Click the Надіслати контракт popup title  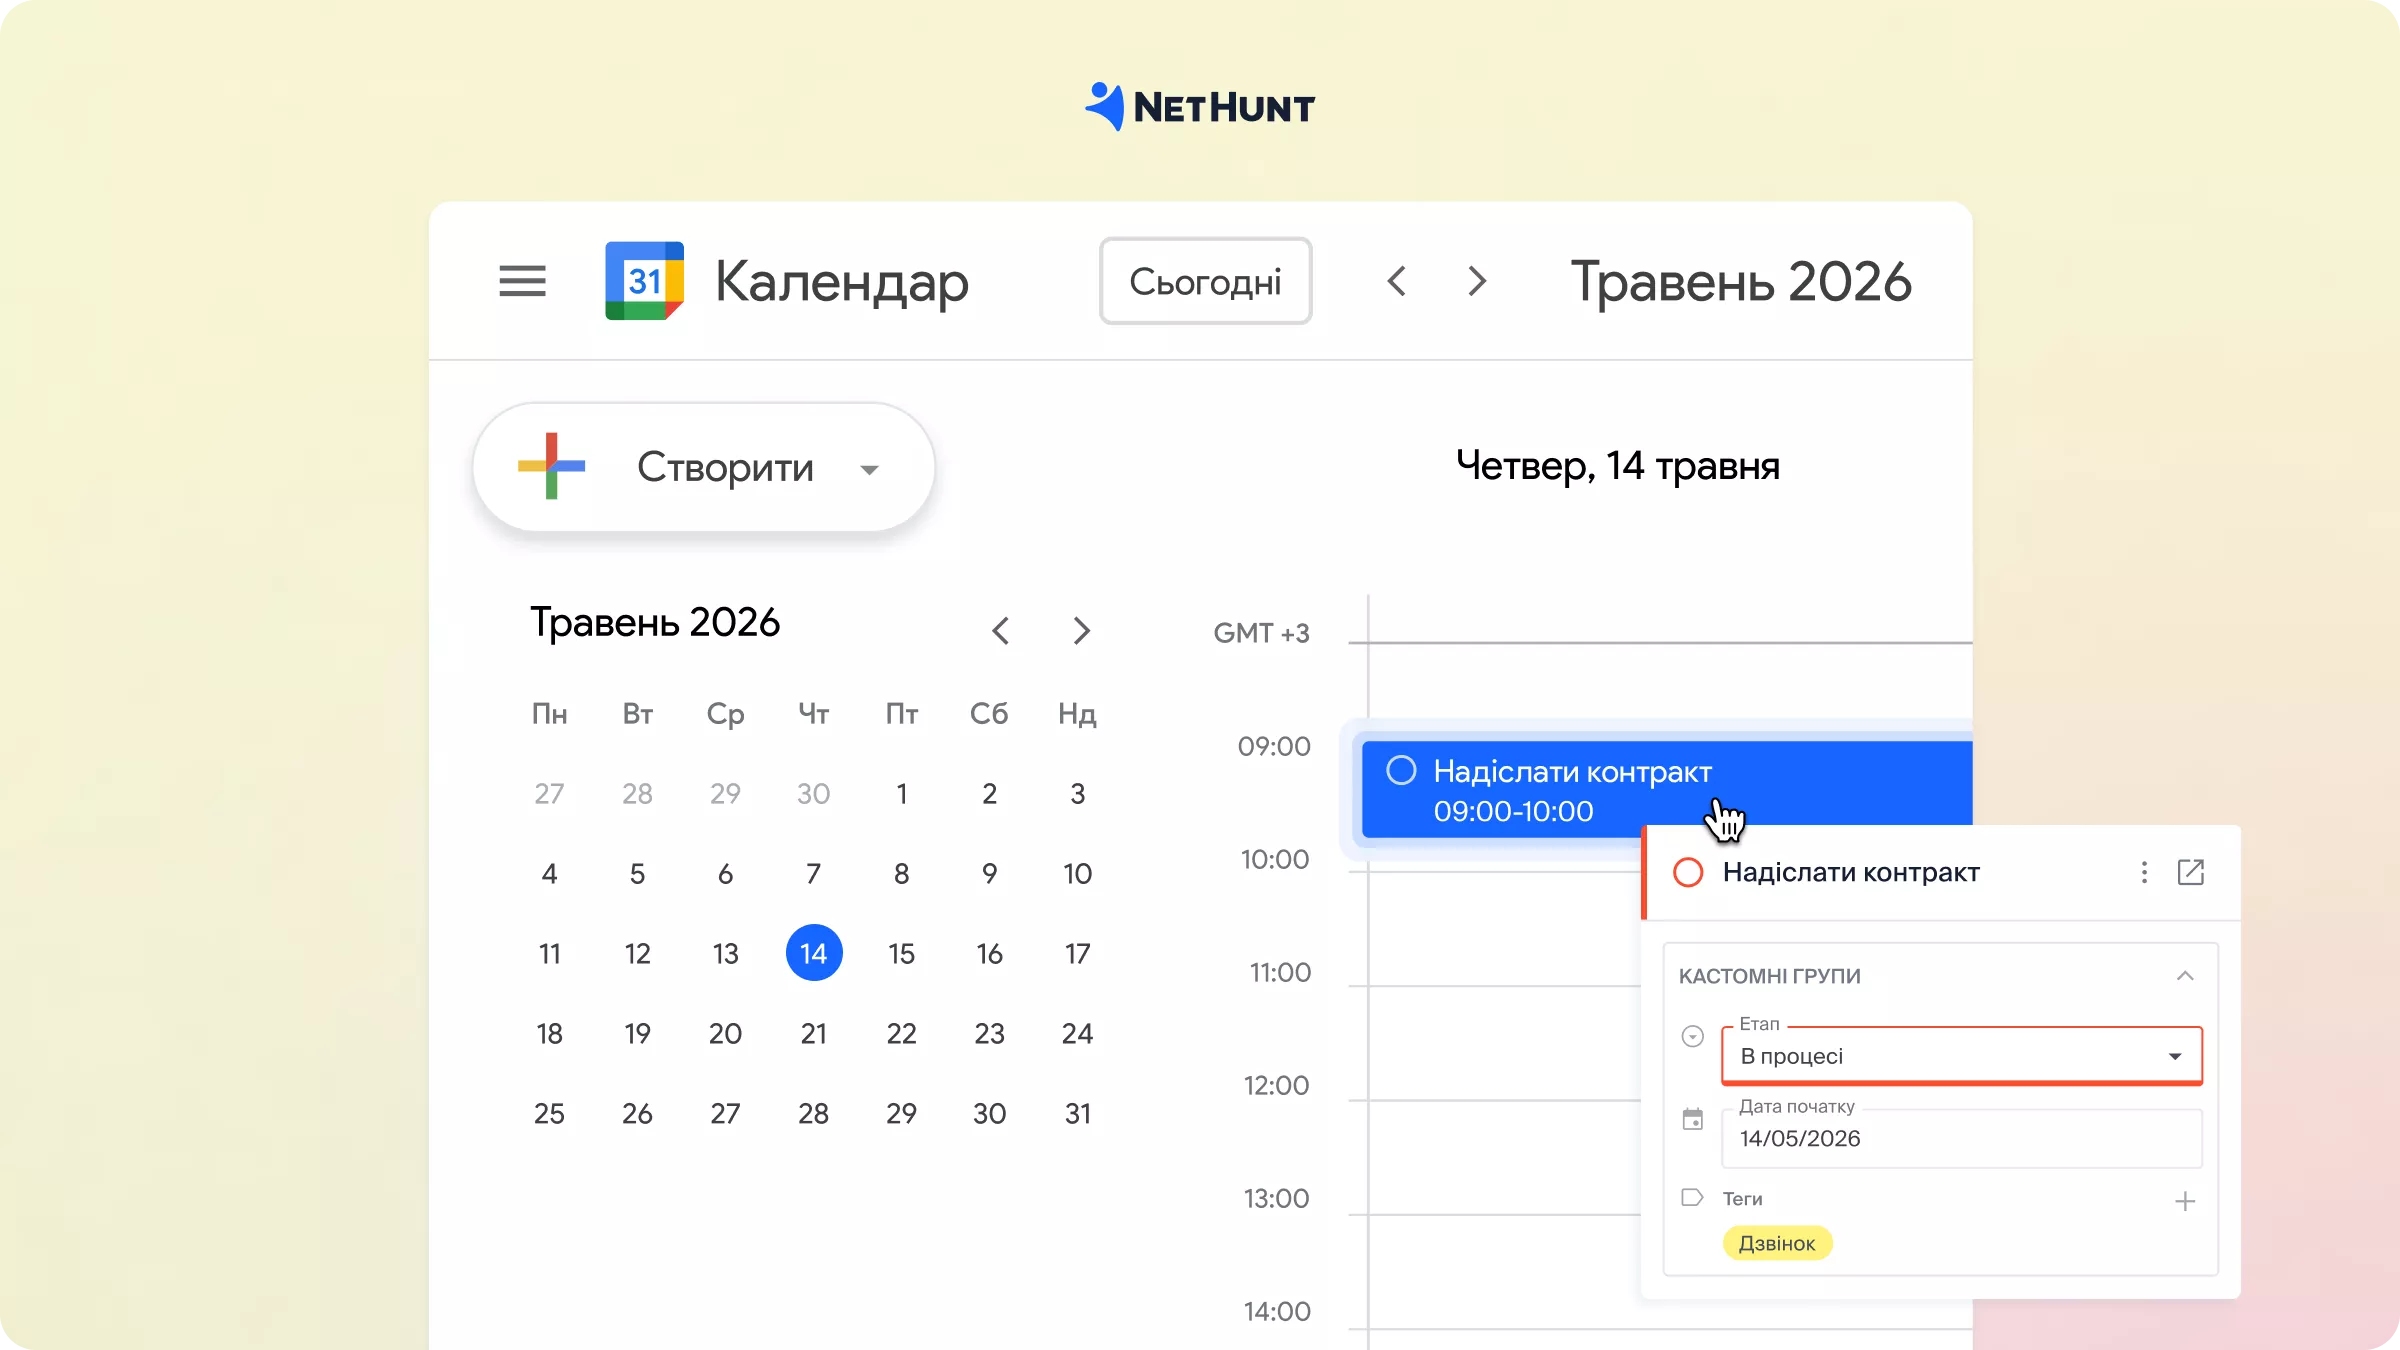1851,872
